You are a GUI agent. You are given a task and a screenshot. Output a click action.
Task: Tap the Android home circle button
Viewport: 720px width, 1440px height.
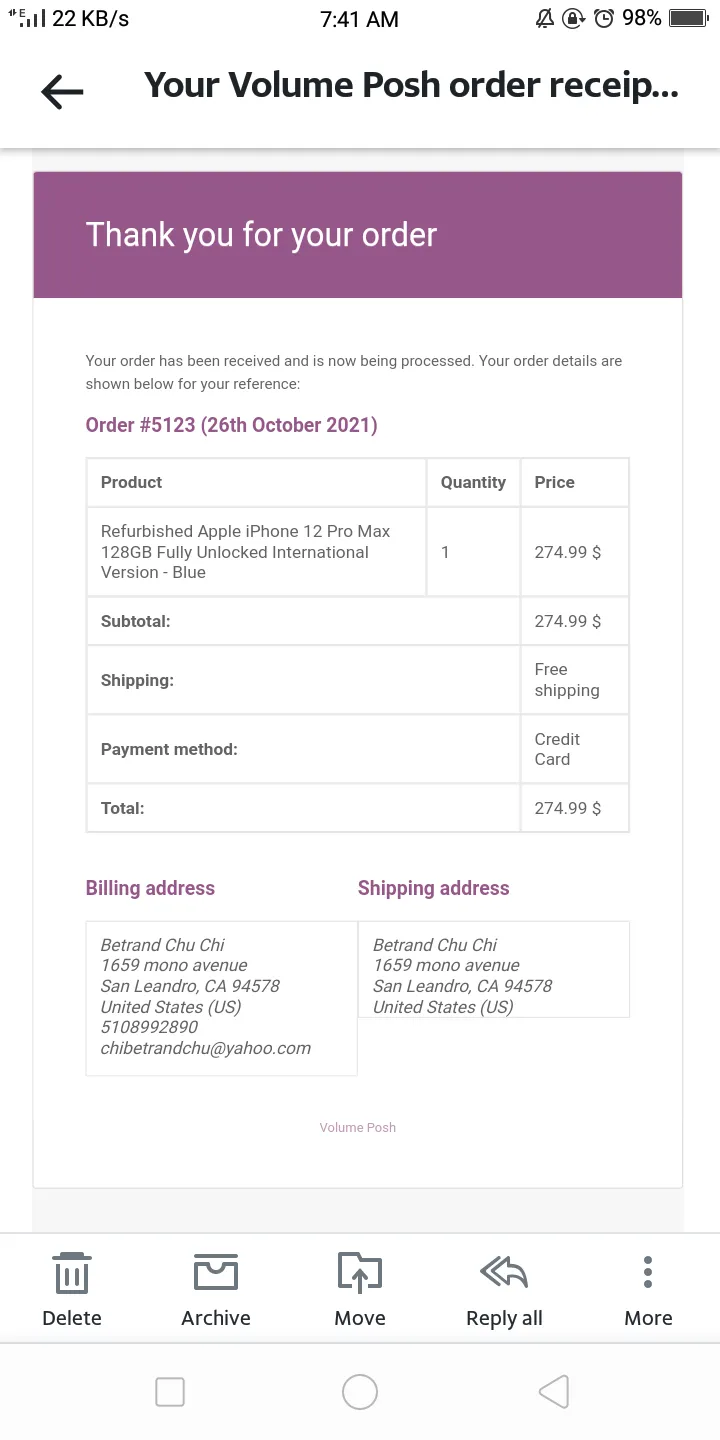coord(360,1392)
